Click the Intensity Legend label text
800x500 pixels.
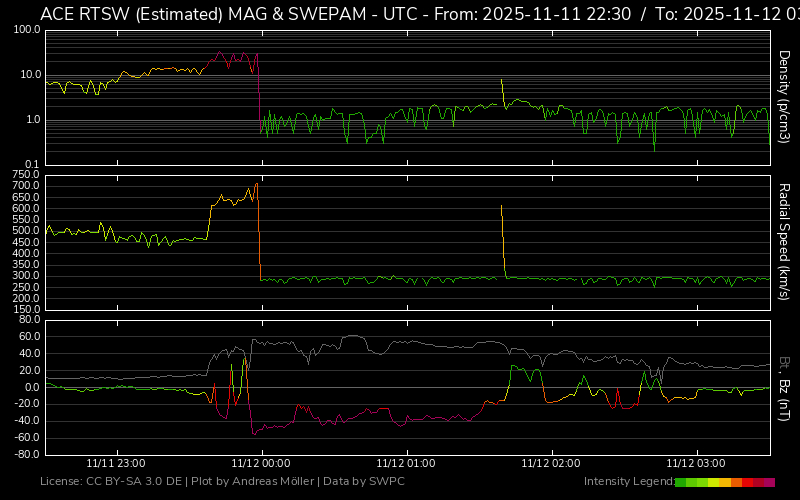pyautogui.click(x=627, y=482)
